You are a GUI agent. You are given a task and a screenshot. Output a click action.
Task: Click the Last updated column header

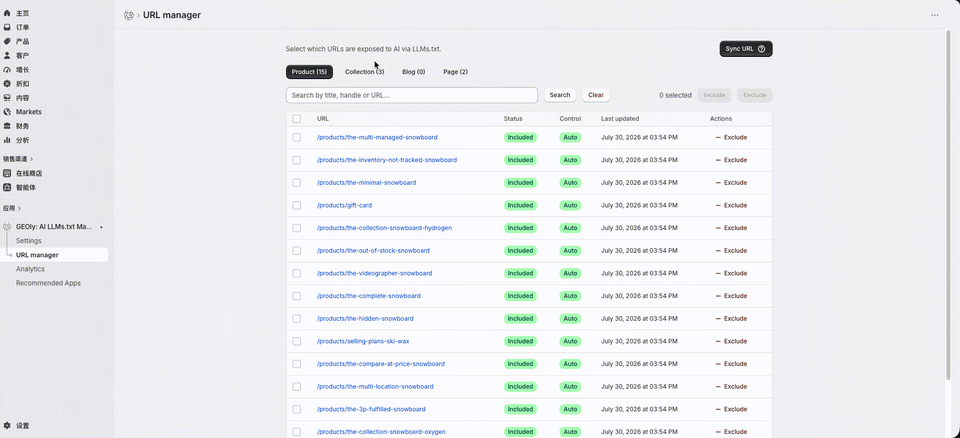click(620, 119)
